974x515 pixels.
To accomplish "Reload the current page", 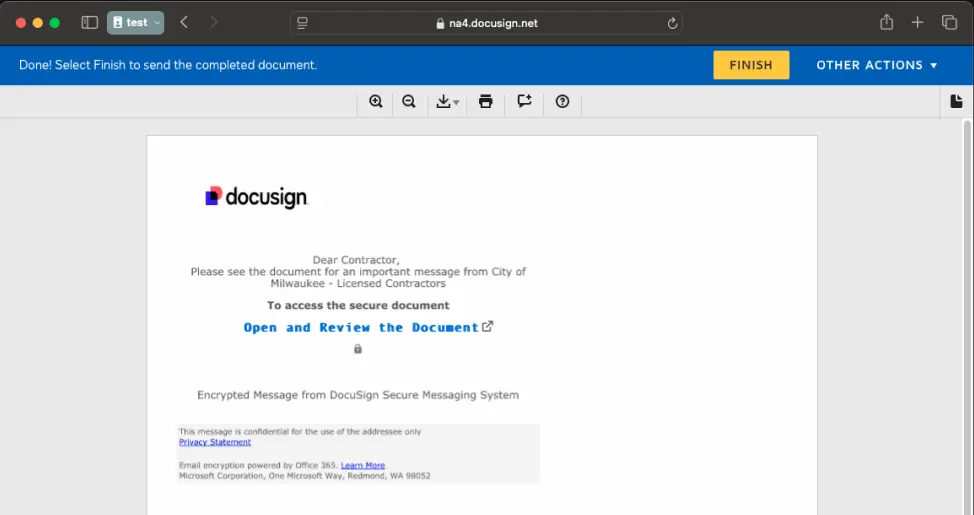I will tap(672, 23).
